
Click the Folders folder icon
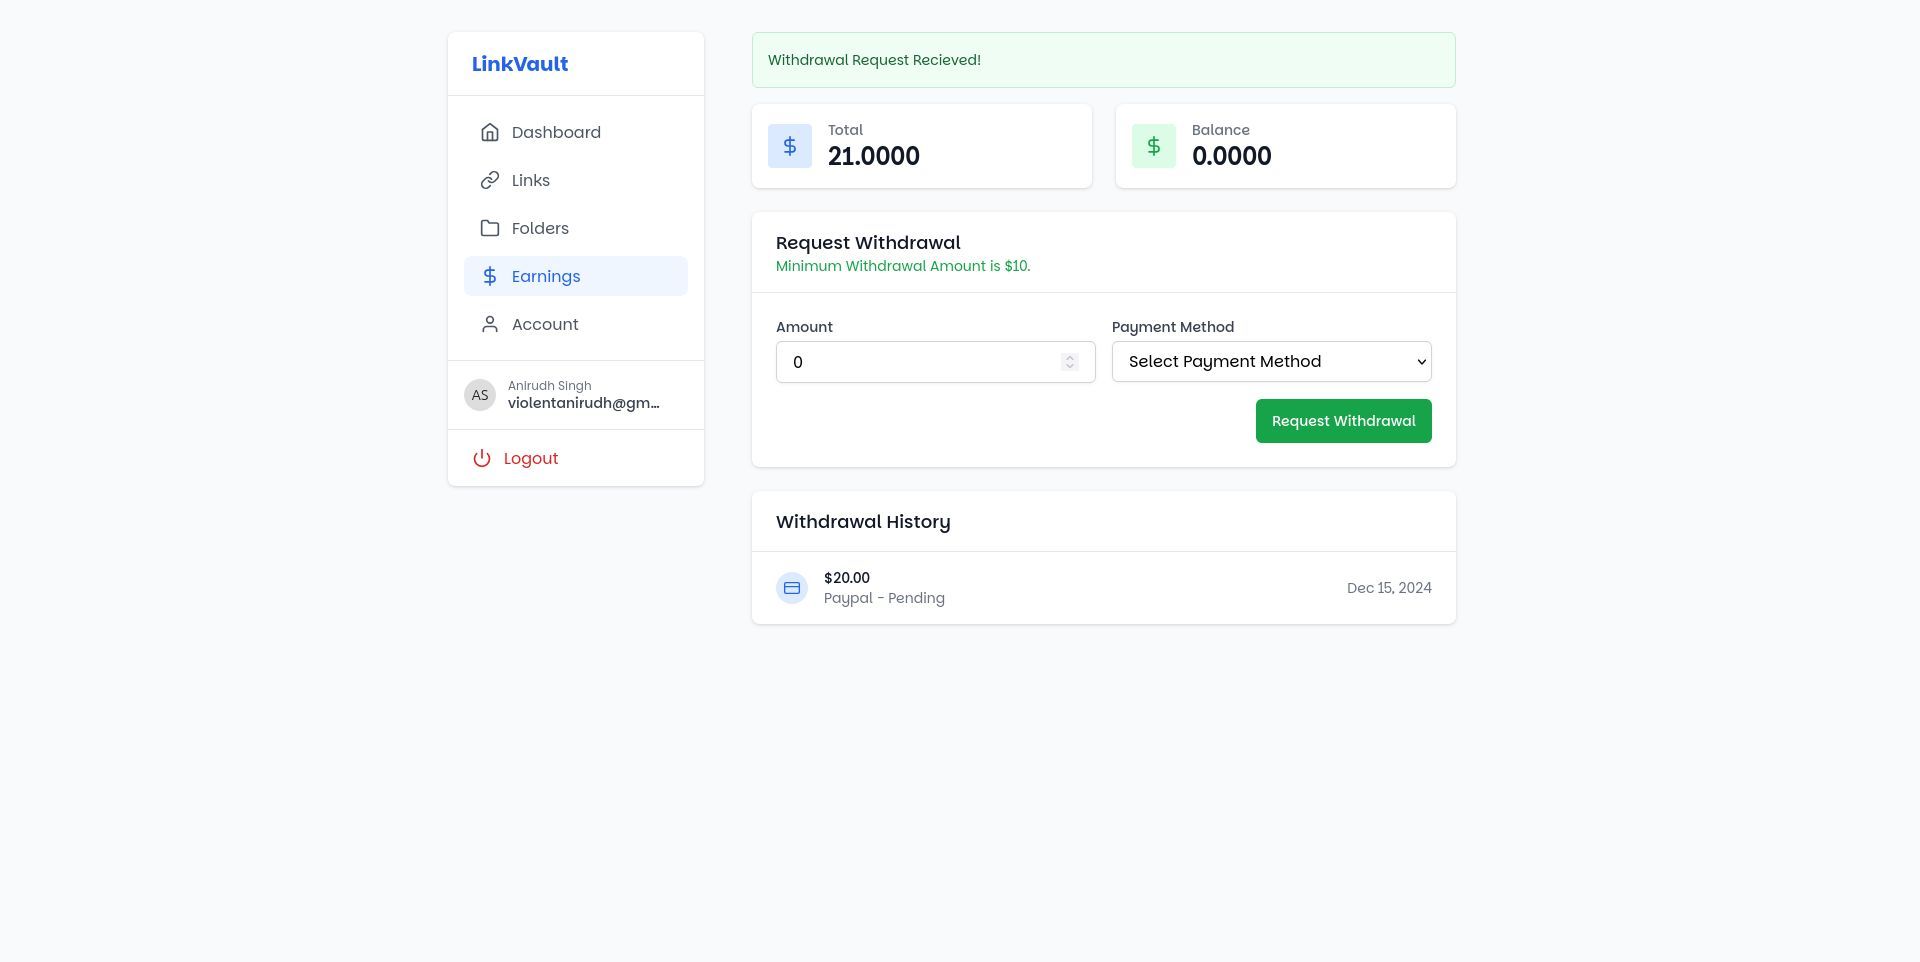pos(490,228)
